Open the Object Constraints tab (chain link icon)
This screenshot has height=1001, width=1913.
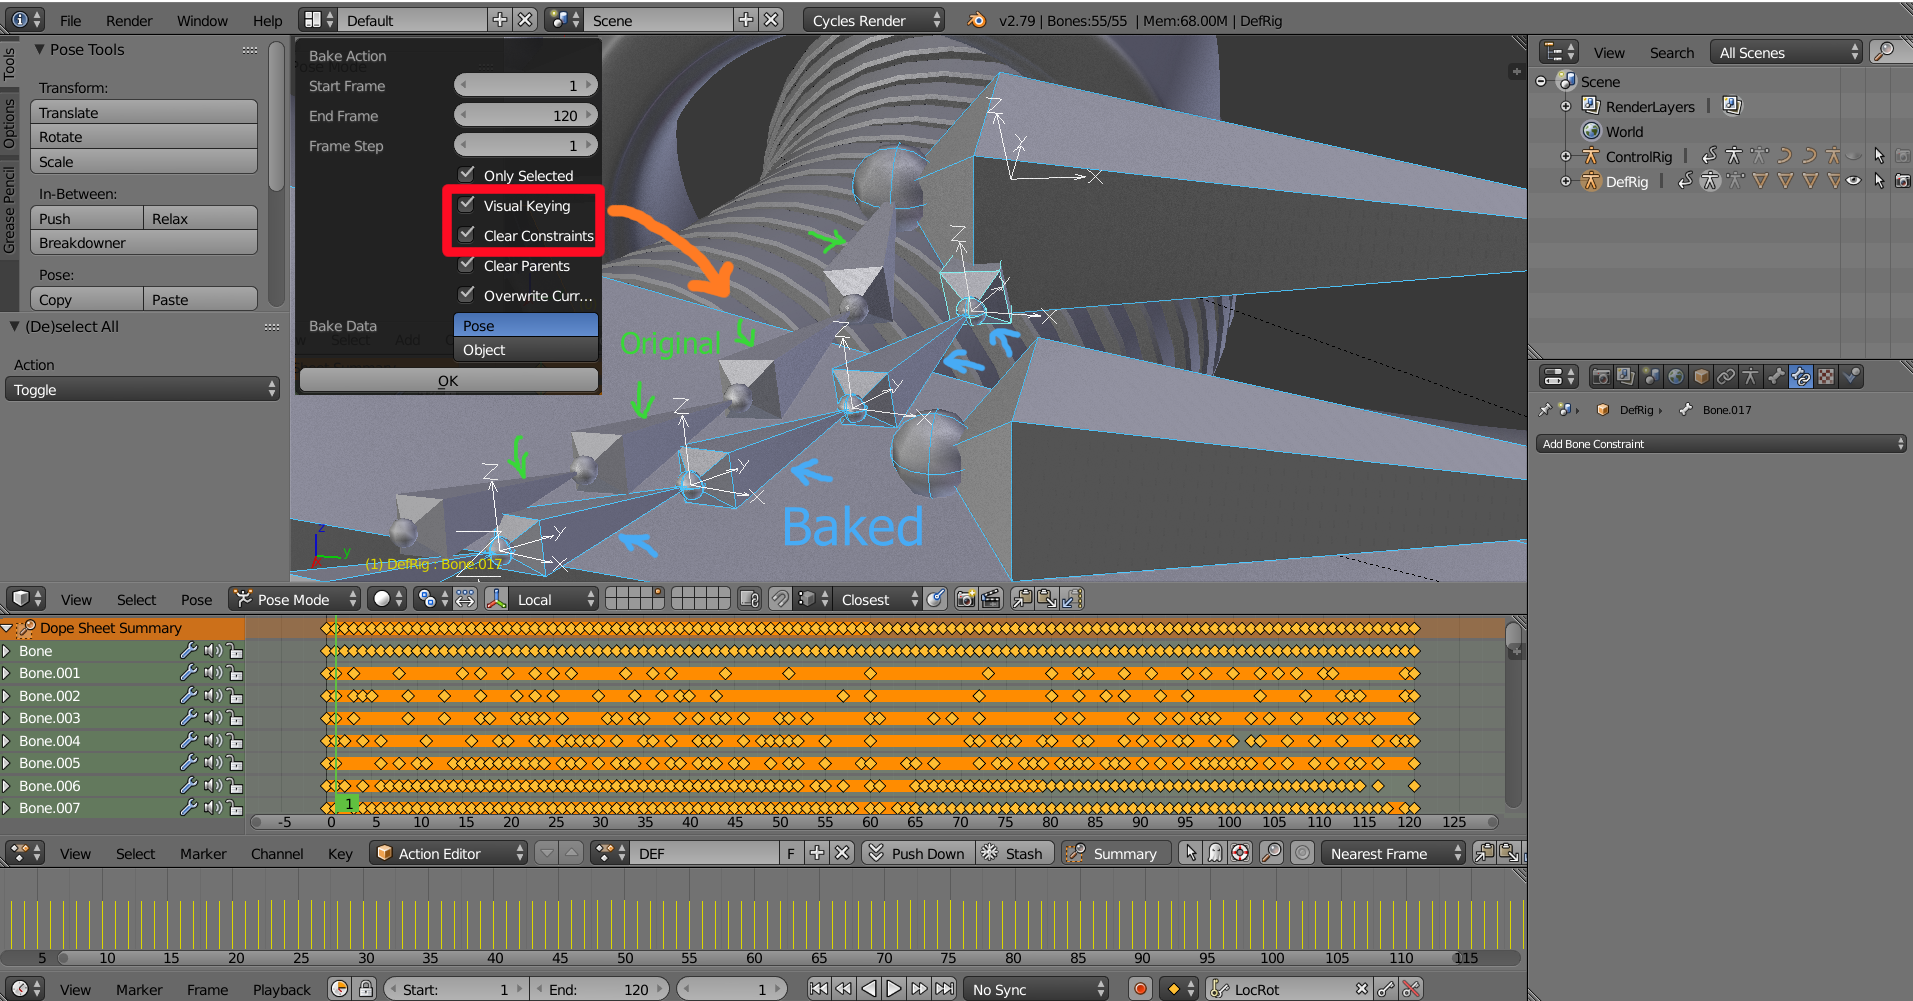[x=1727, y=376]
